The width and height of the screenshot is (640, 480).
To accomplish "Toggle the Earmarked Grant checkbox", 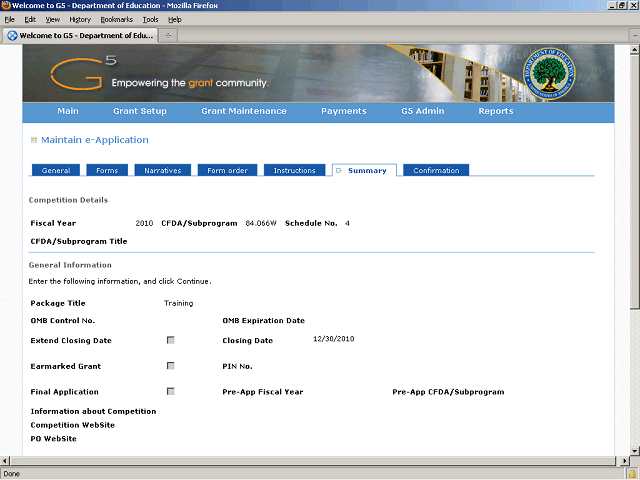I will (171, 366).
